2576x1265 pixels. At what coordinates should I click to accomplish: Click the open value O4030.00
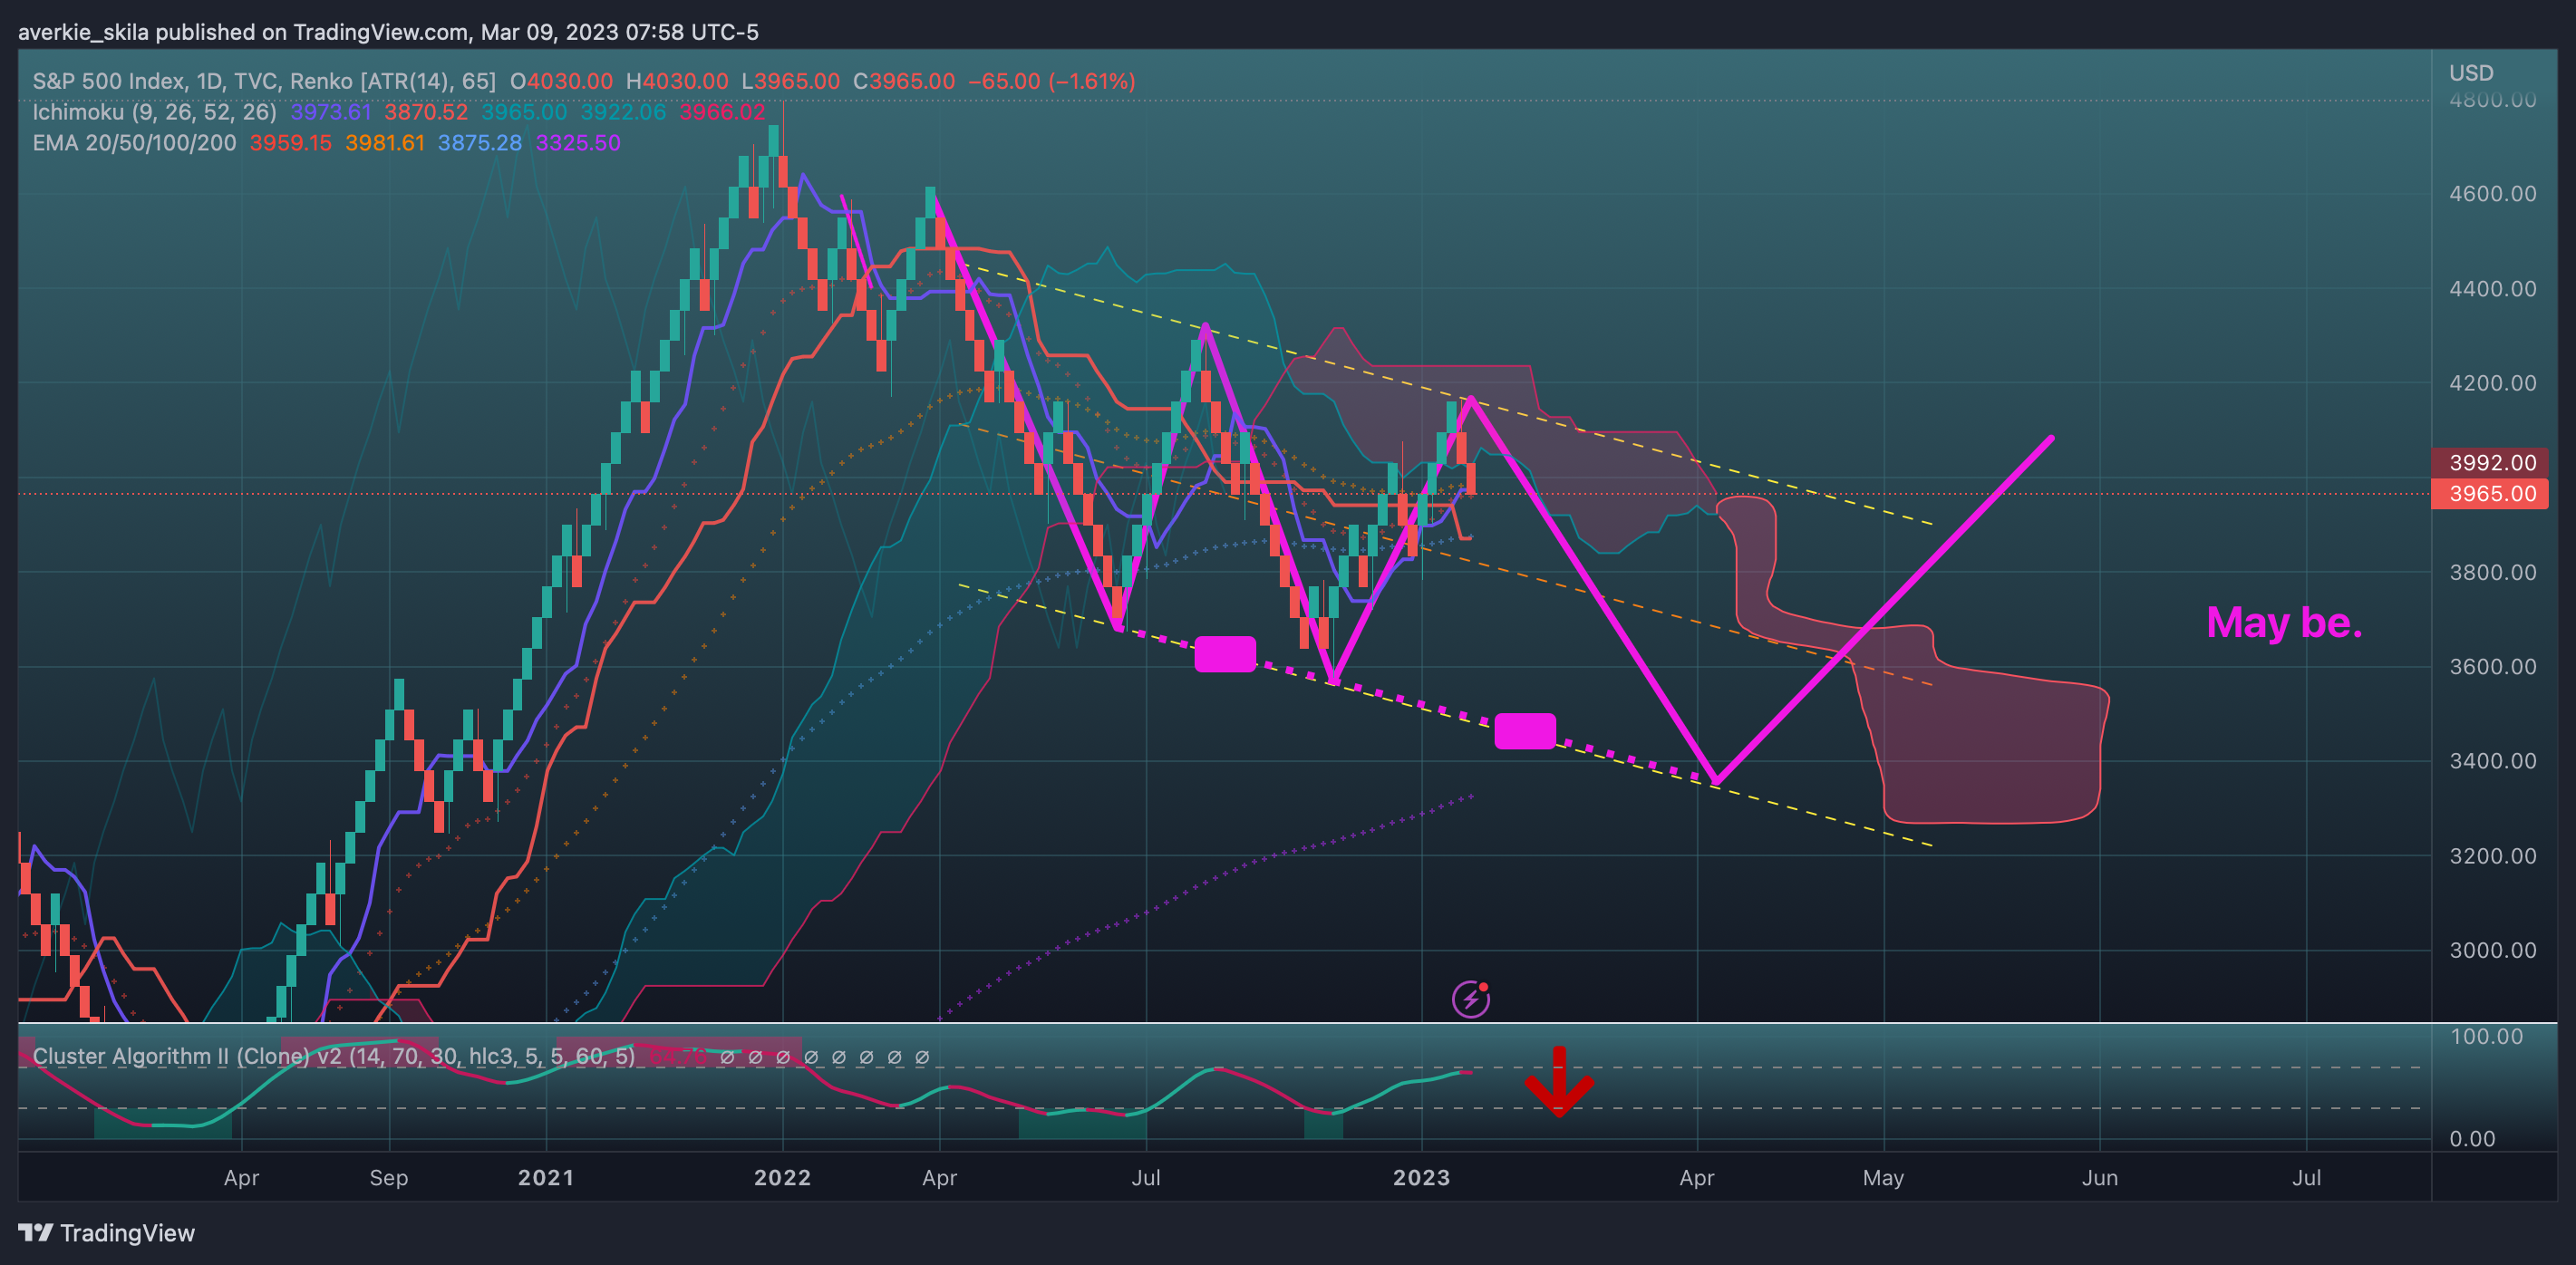[x=561, y=81]
